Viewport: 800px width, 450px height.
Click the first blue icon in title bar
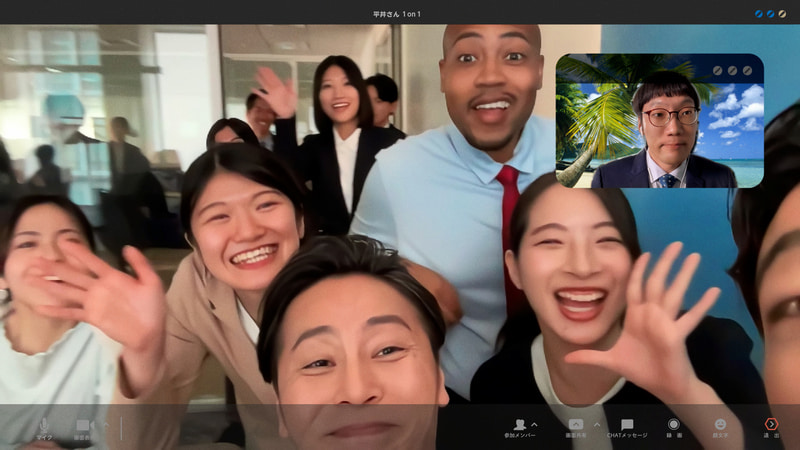tap(757, 13)
